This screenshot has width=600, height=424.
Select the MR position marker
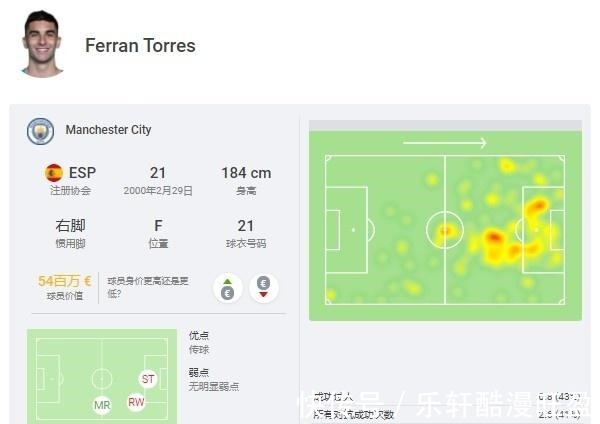[102, 405]
